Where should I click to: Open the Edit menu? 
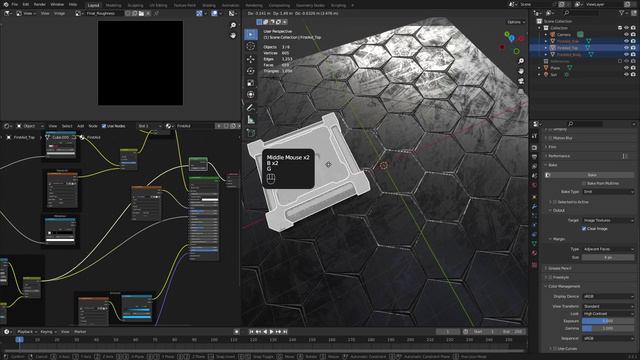point(26,4)
